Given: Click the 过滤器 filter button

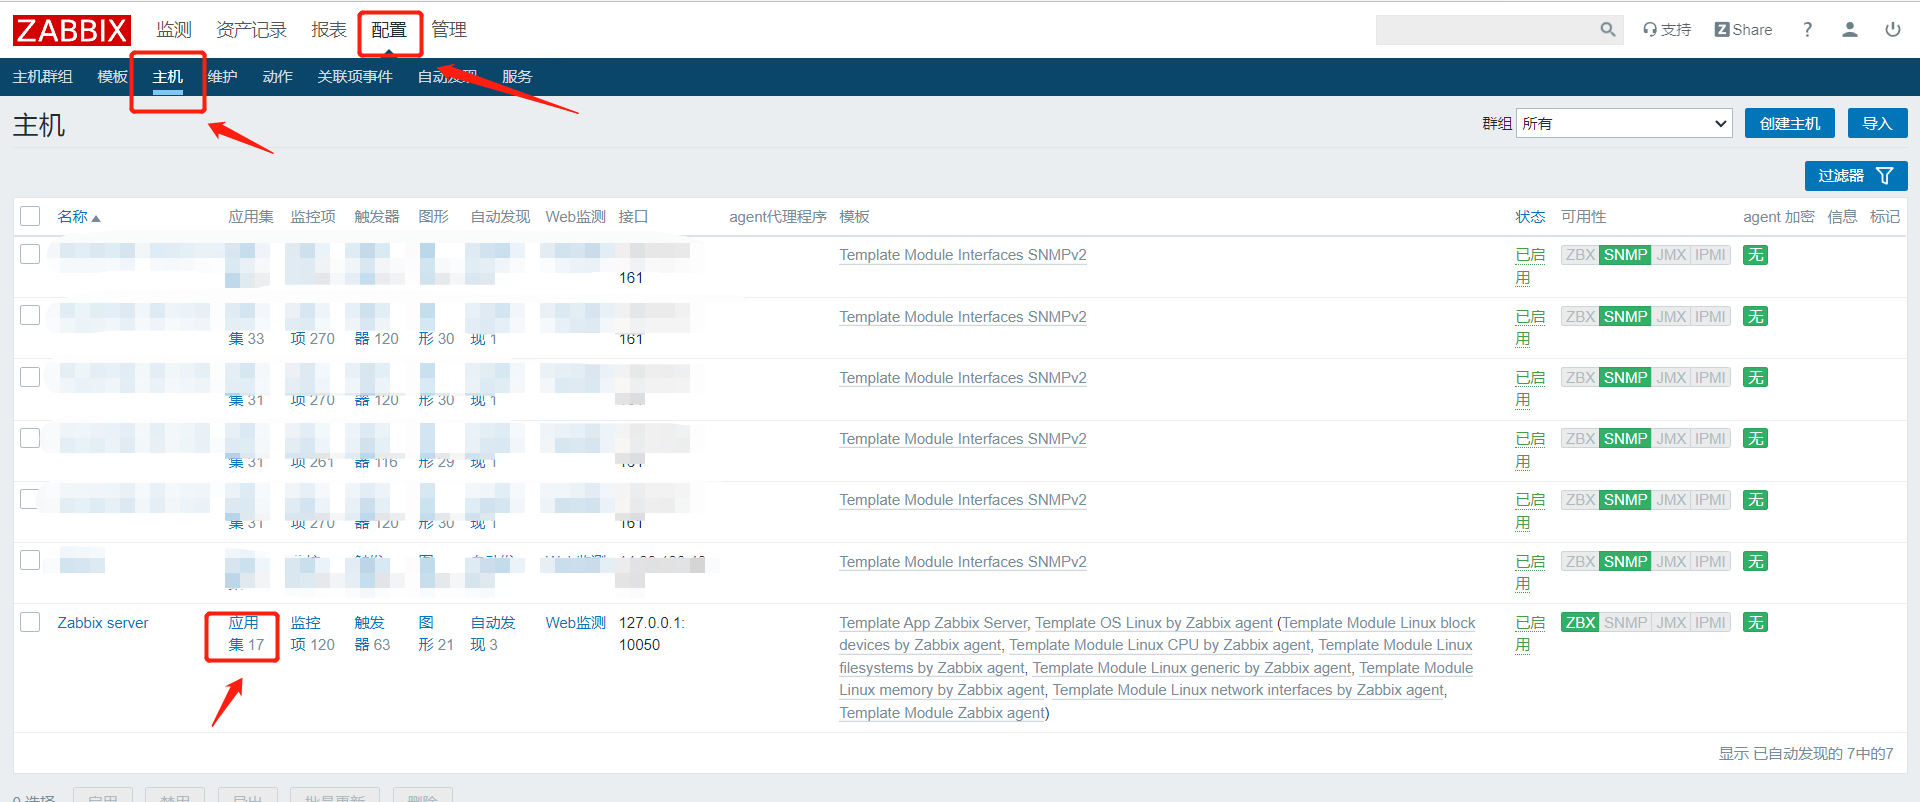Looking at the screenshot, I should click(1856, 176).
